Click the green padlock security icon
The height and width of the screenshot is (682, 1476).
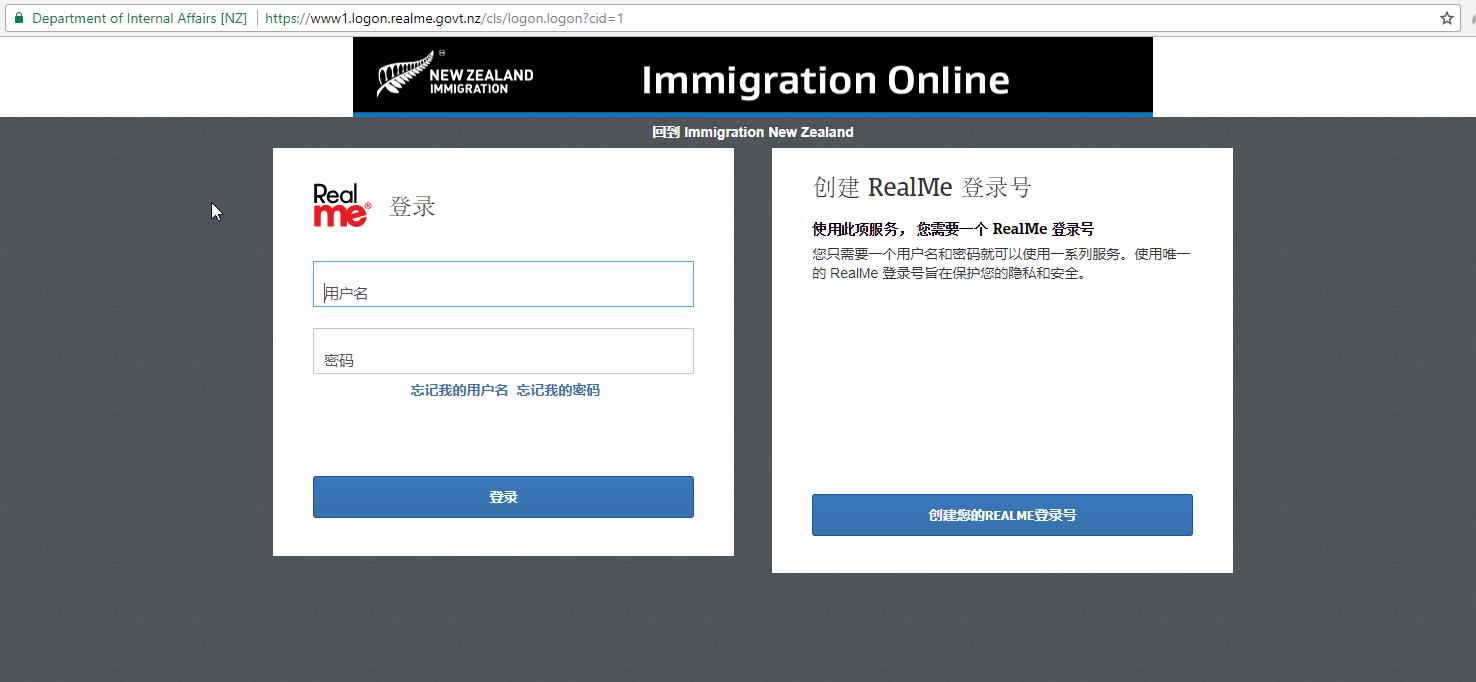(x=18, y=18)
